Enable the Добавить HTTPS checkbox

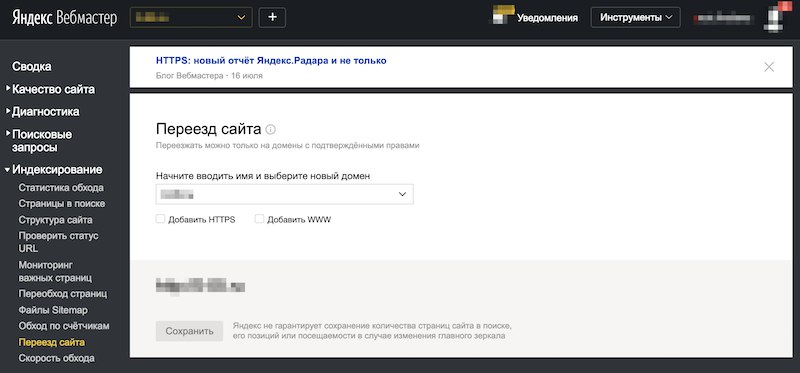pyautogui.click(x=160, y=219)
